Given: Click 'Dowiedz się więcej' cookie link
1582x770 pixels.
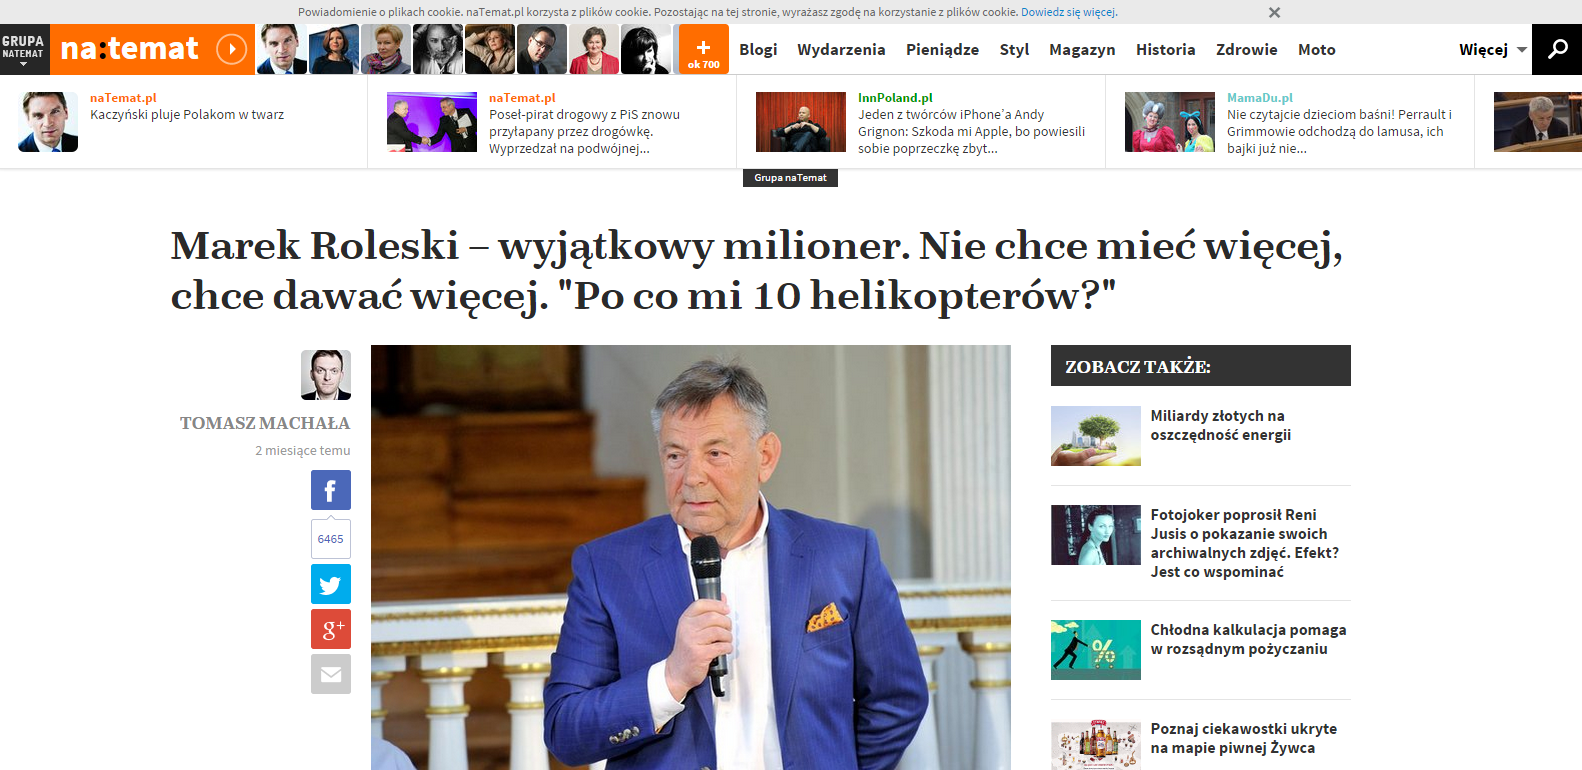Looking at the screenshot, I should click(1068, 12).
